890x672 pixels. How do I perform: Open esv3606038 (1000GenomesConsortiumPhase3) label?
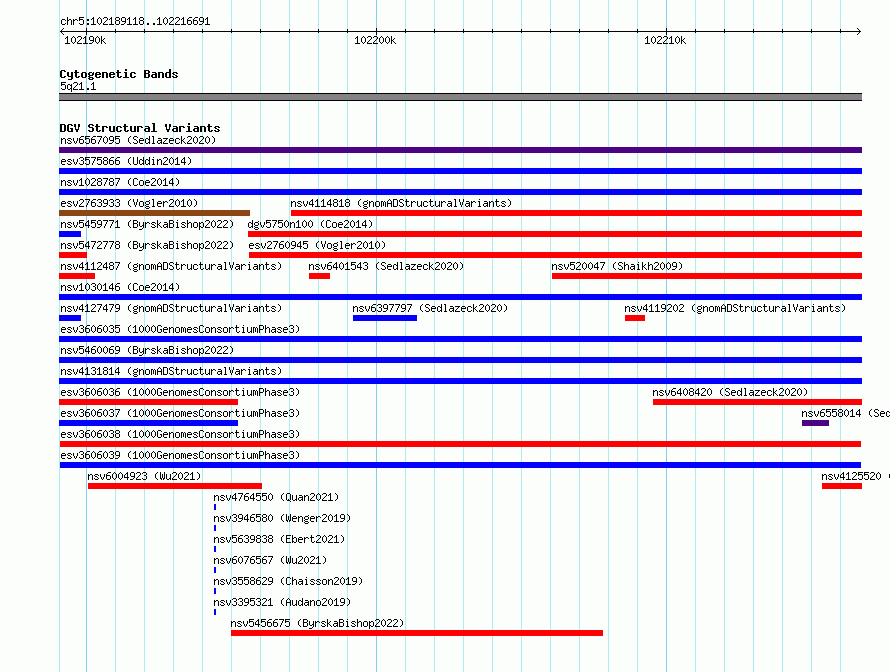(x=180, y=434)
